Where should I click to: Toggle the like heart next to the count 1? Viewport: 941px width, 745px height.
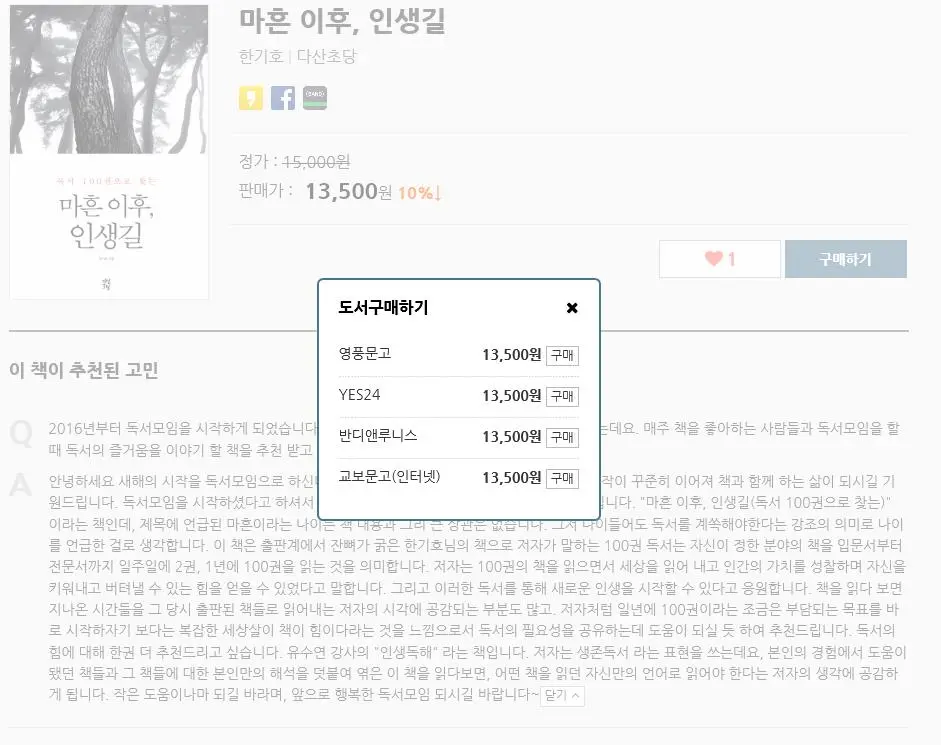713,258
